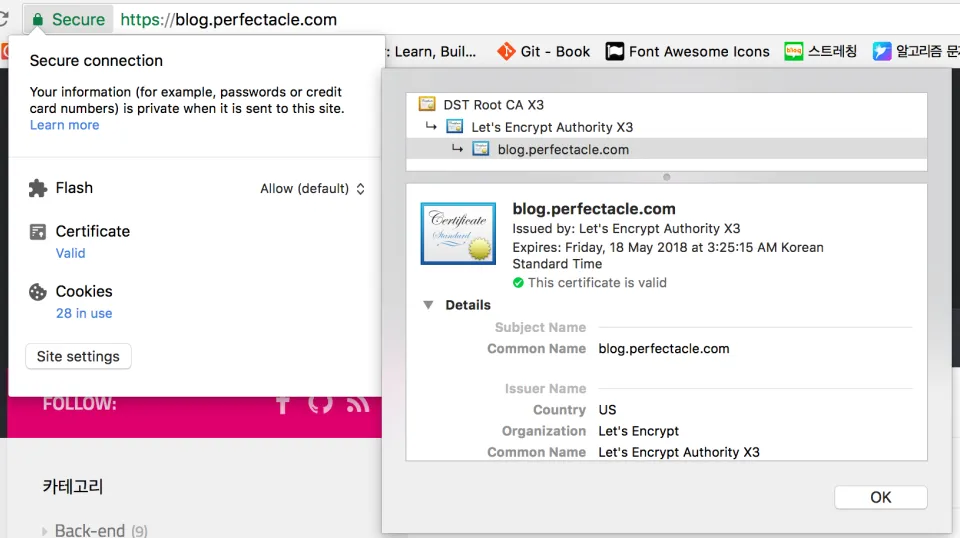Click the green blog icon beside 스트레칭

click(793, 51)
